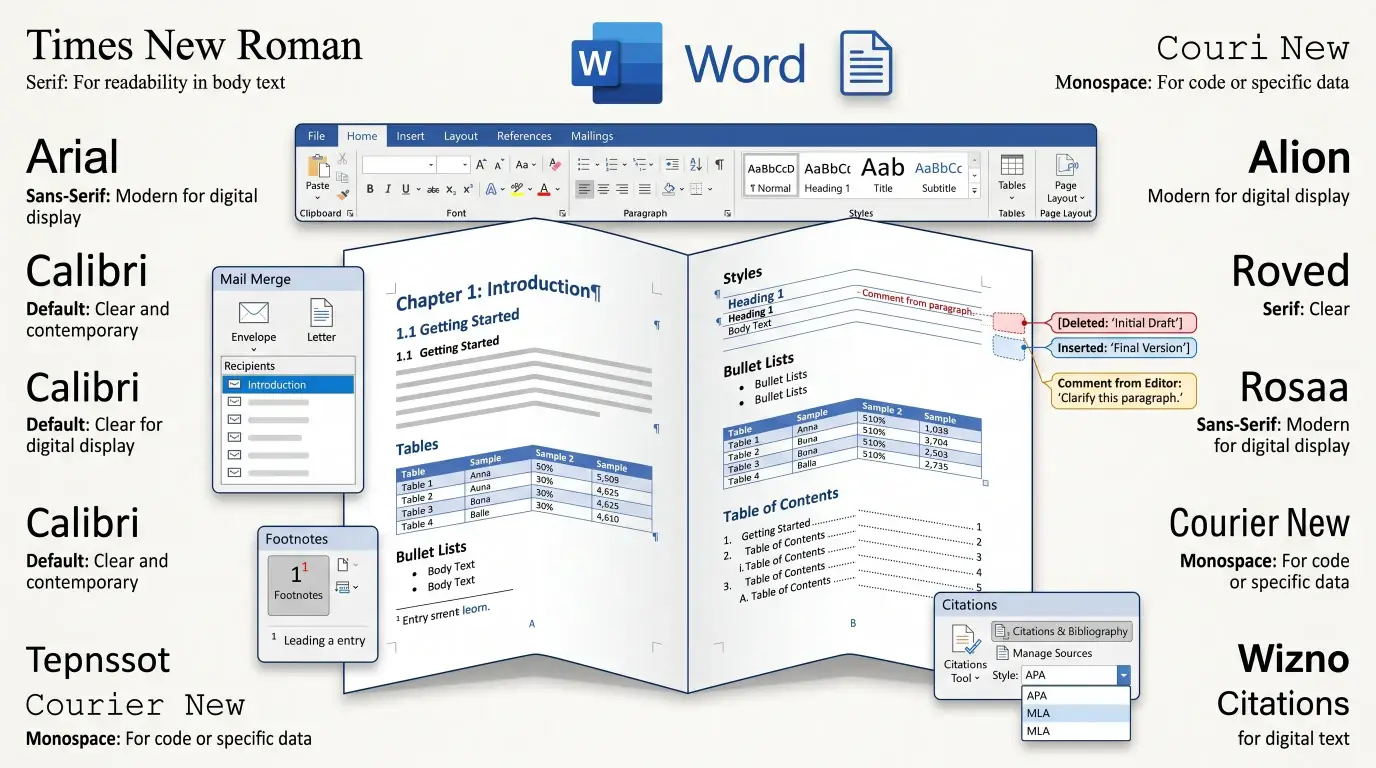Align text left in Paragraph group
The width and height of the screenshot is (1376, 768).
(x=585, y=189)
